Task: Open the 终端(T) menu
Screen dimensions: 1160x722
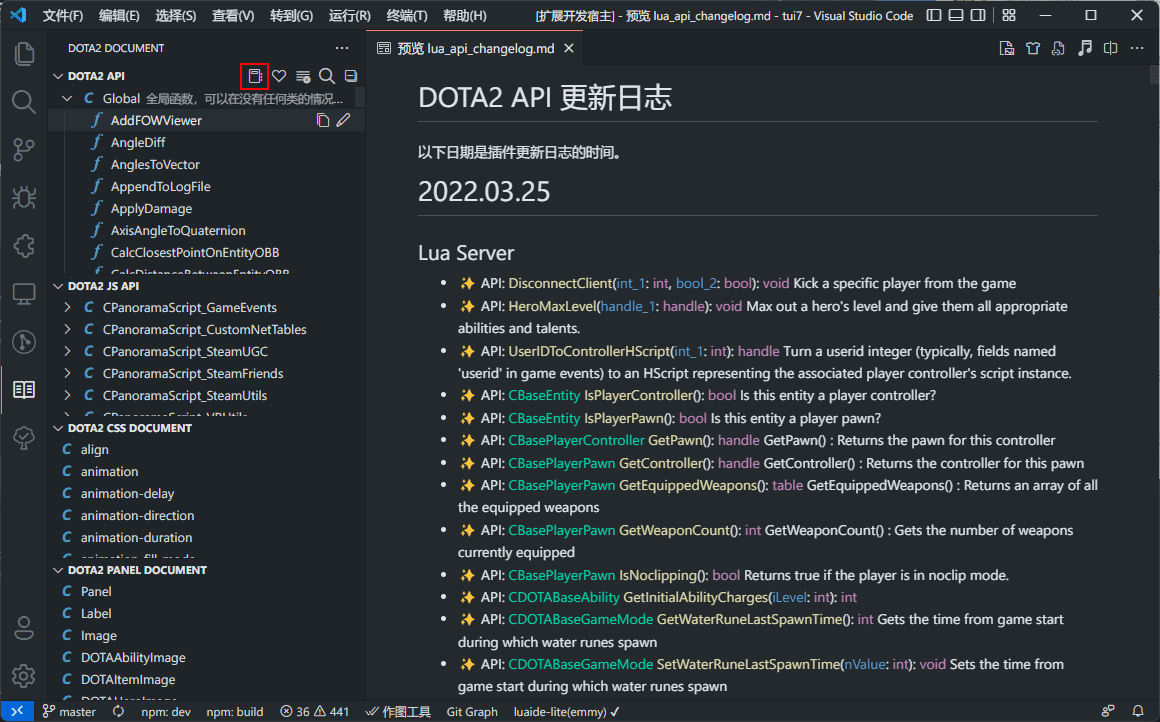Action: 407,16
